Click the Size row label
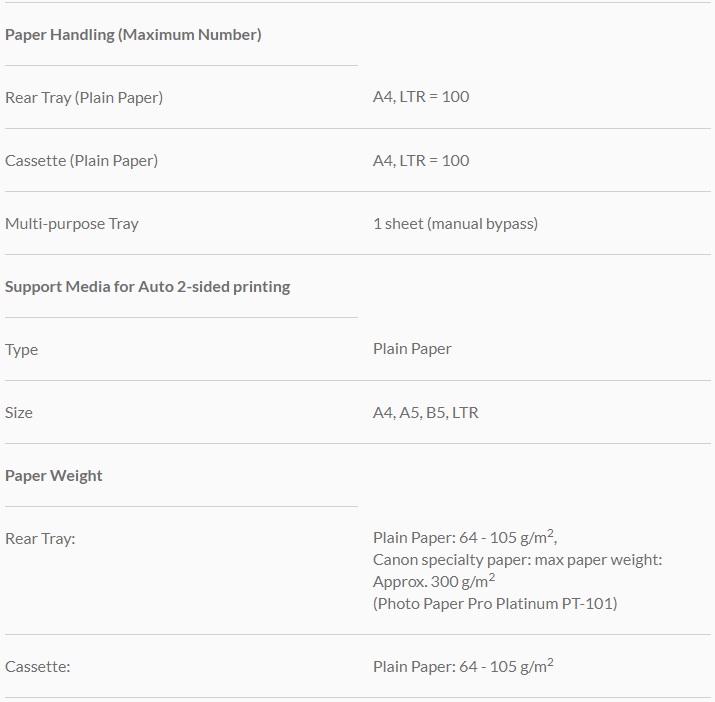 [x=19, y=413]
